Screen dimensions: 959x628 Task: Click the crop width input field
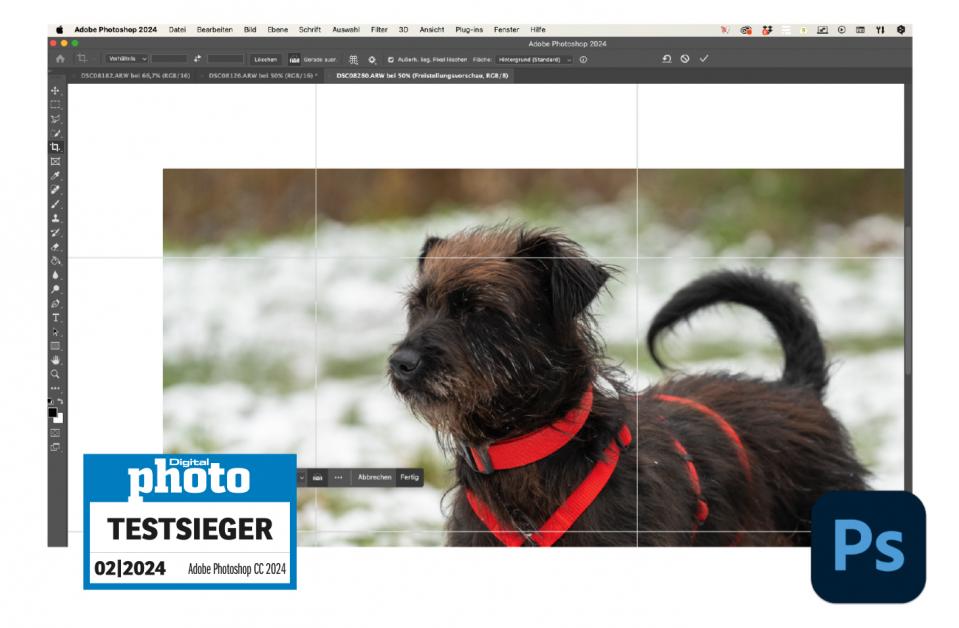click(170, 59)
